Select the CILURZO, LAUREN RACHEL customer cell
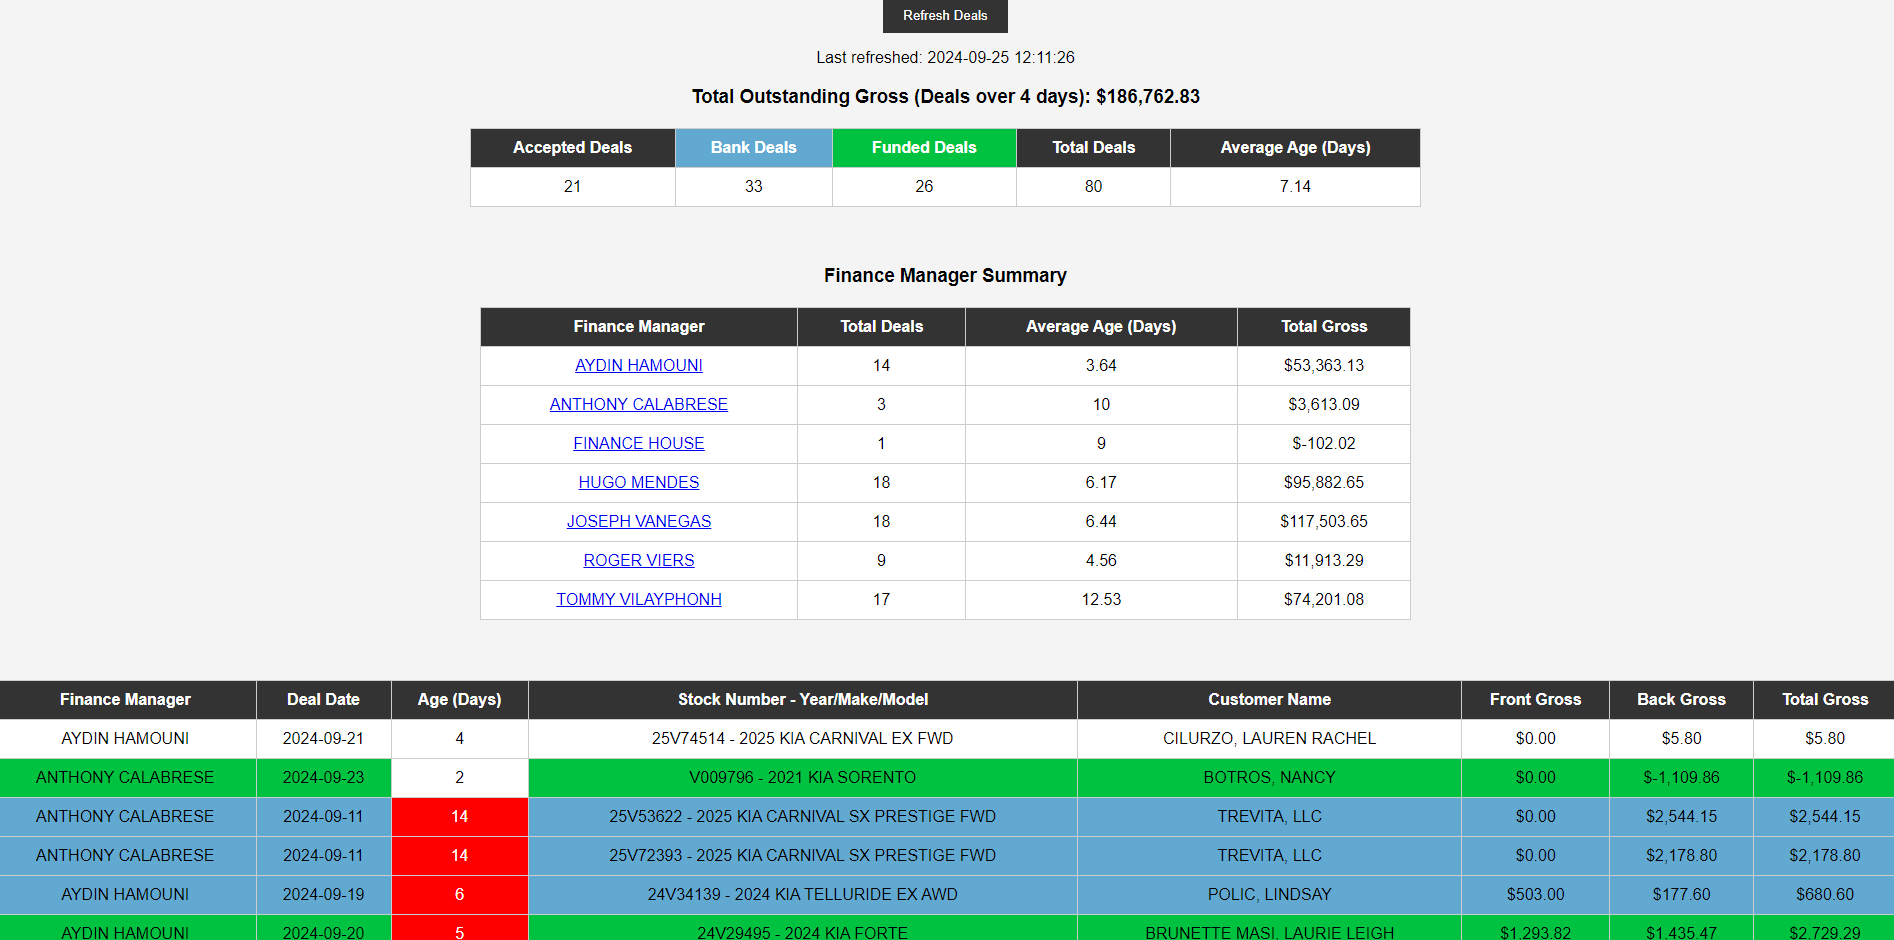This screenshot has width=1894, height=940. [x=1268, y=739]
